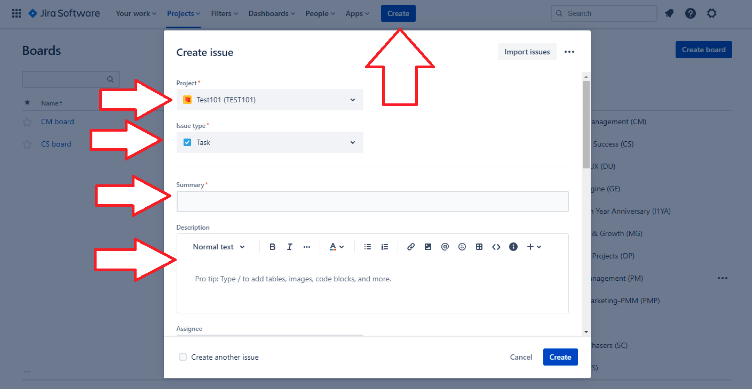This screenshot has height=389, width=752.
Task: Open the Issue type dropdown Task
Action: pyautogui.click(x=270, y=142)
